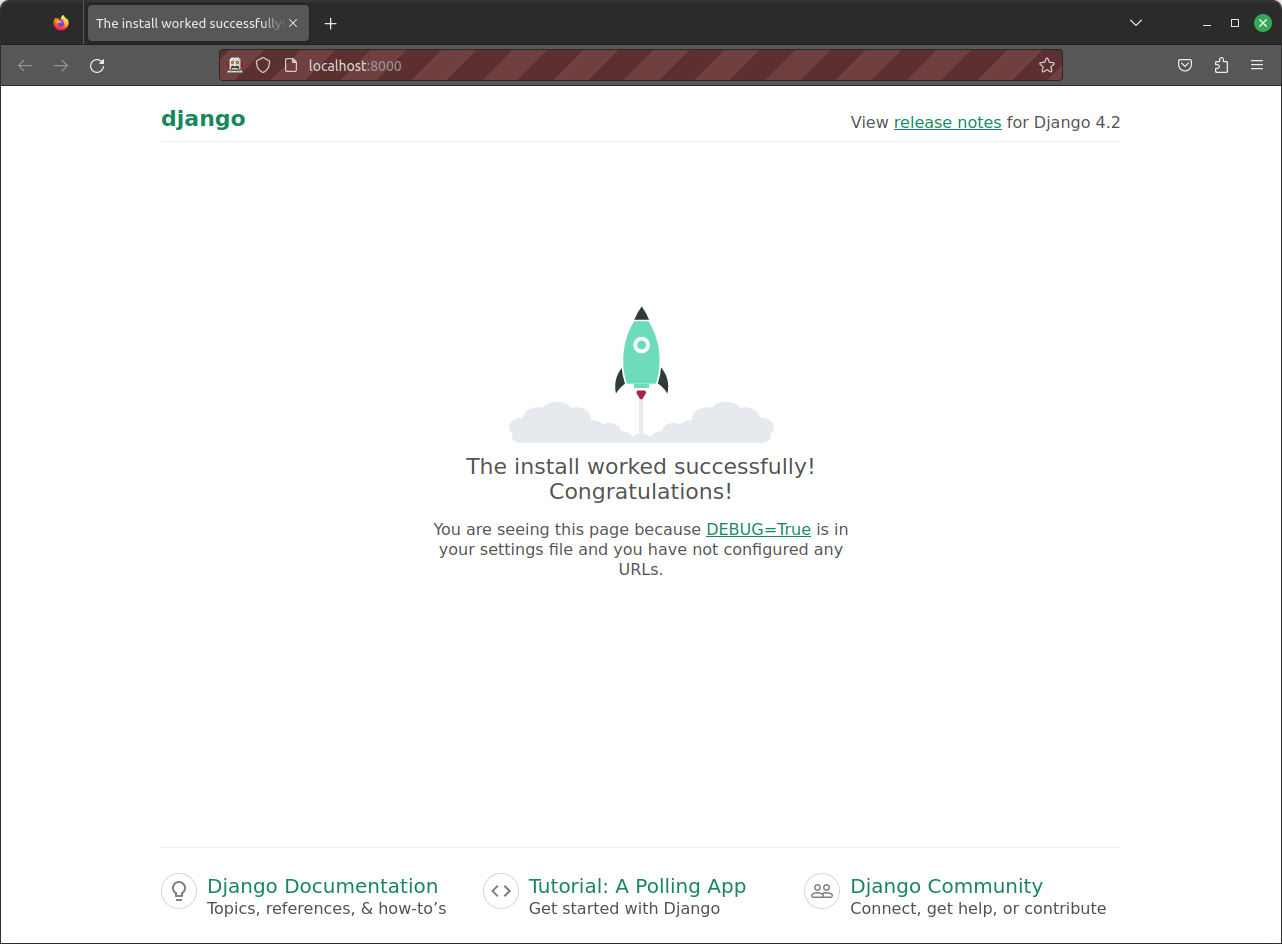
Task: Reload the current page
Action: [x=97, y=66]
